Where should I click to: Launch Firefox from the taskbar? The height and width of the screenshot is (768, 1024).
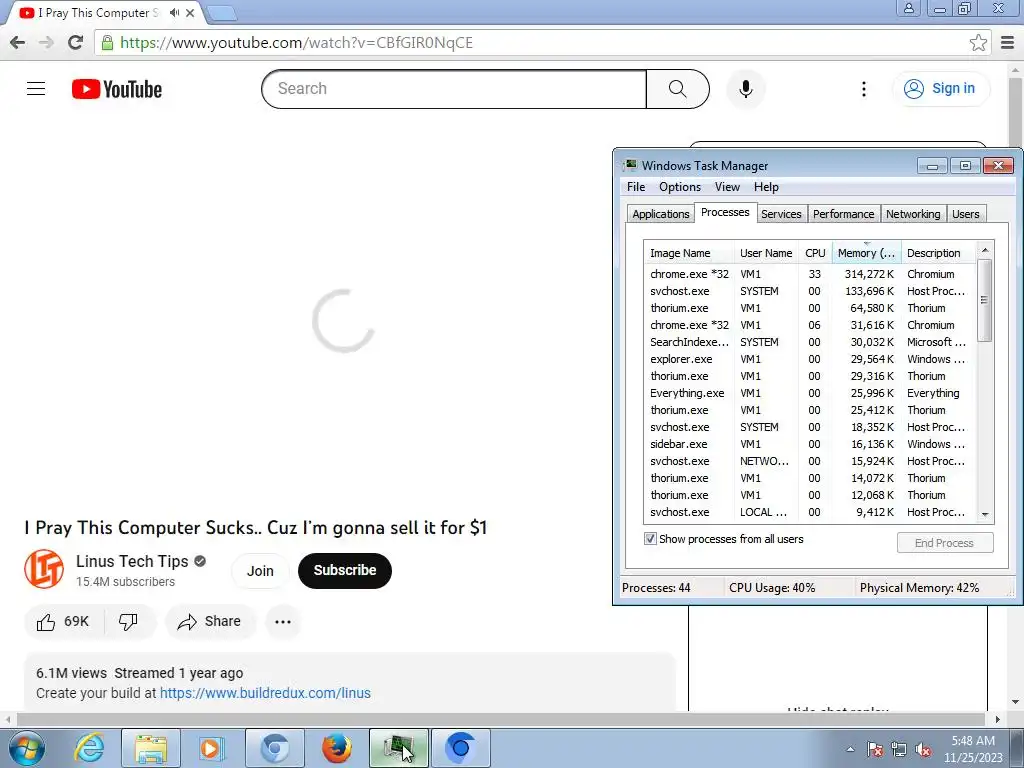pos(336,748)
